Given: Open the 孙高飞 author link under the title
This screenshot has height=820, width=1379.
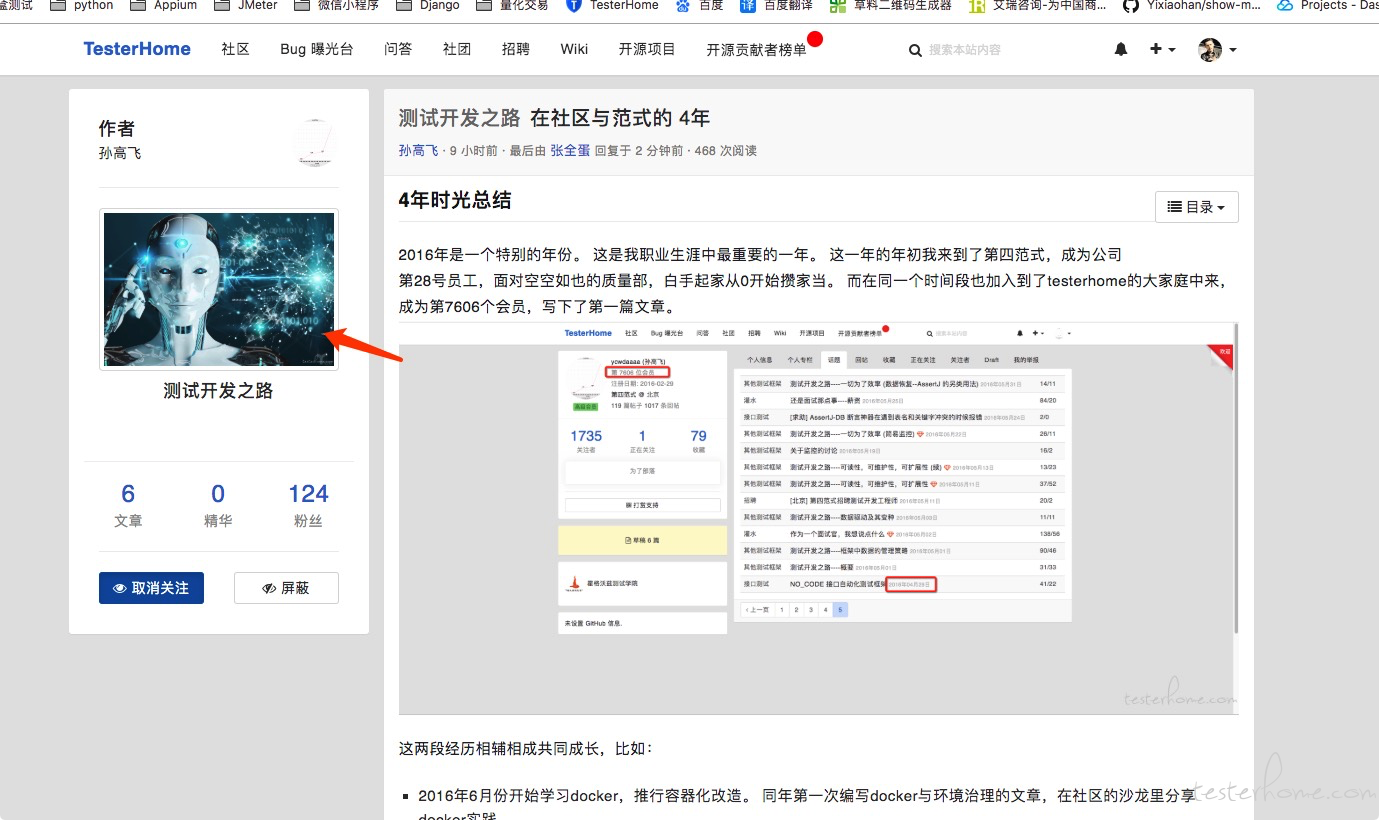Looking at the screenshot, I should pyautogui.click(x=418, y=151).
